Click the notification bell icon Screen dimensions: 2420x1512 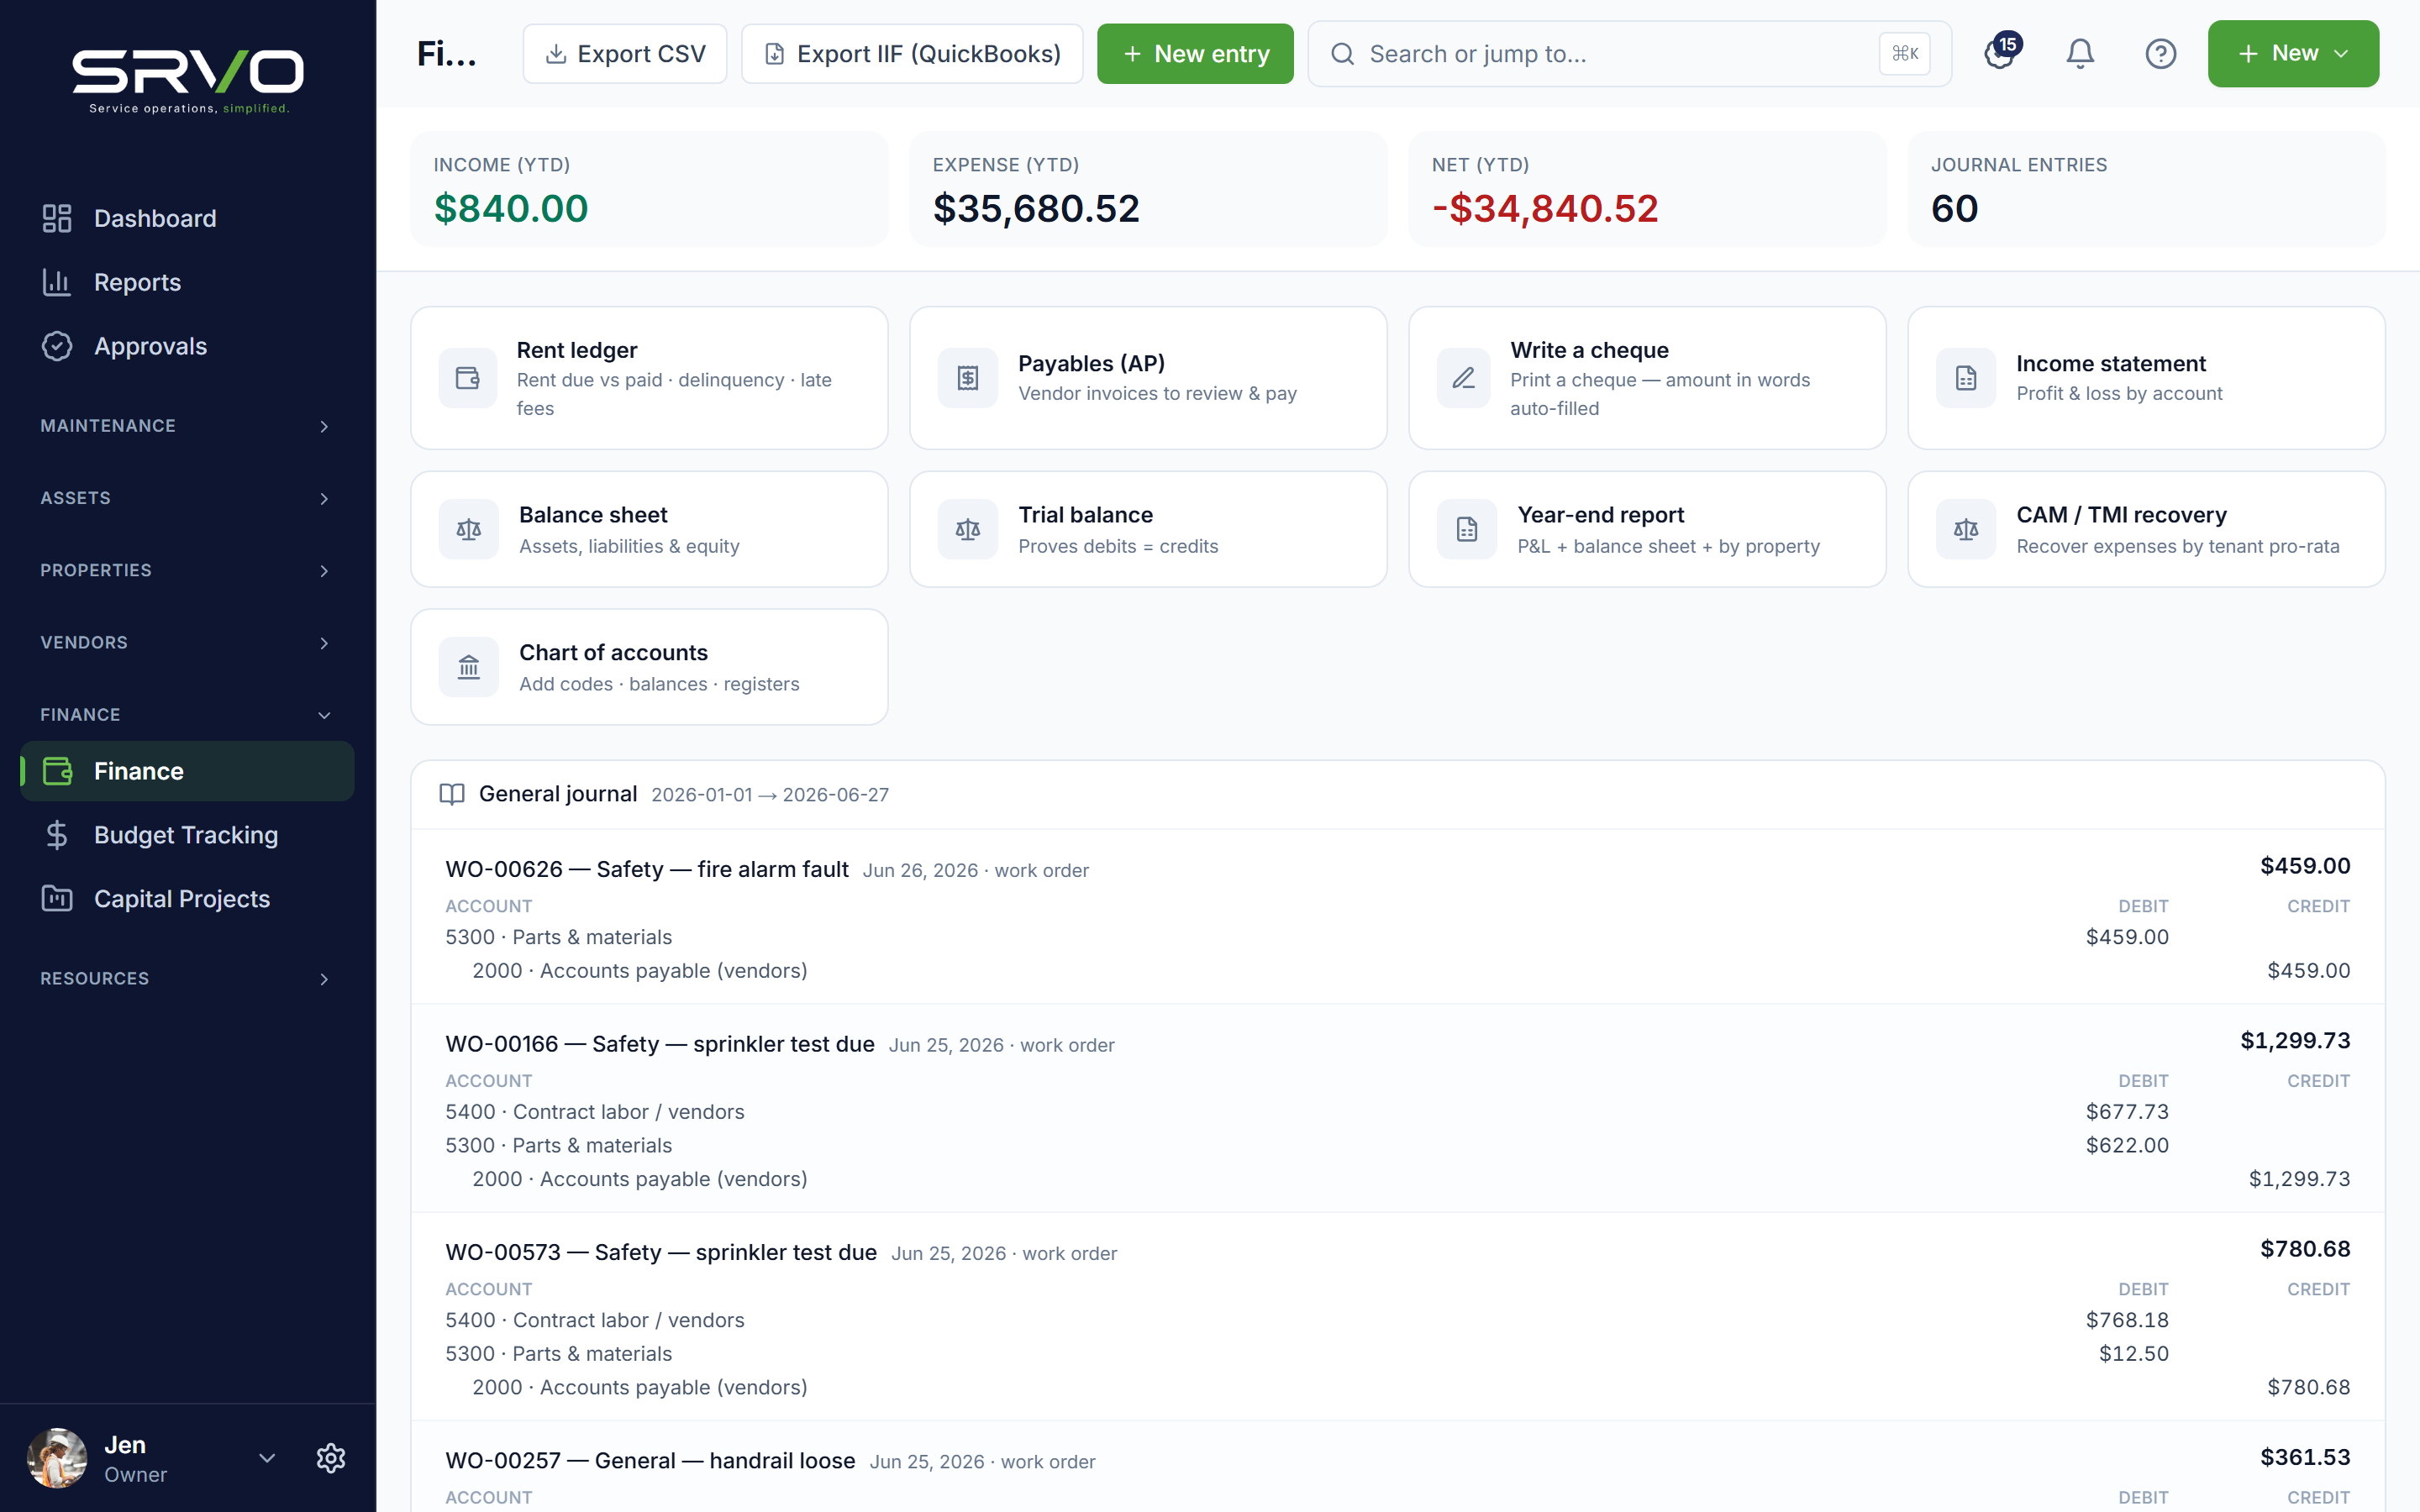[2080, 54]
